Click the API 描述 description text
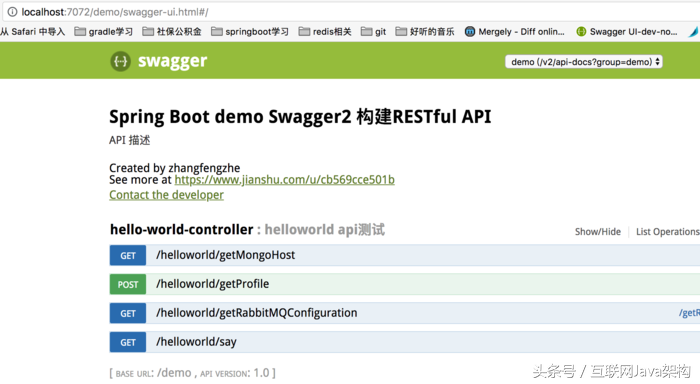The width and height of the screenshot is (700, 384). [129, 140]
